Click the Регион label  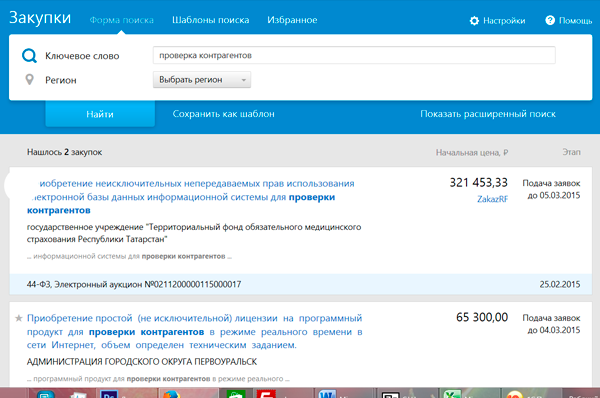[61, 80]
